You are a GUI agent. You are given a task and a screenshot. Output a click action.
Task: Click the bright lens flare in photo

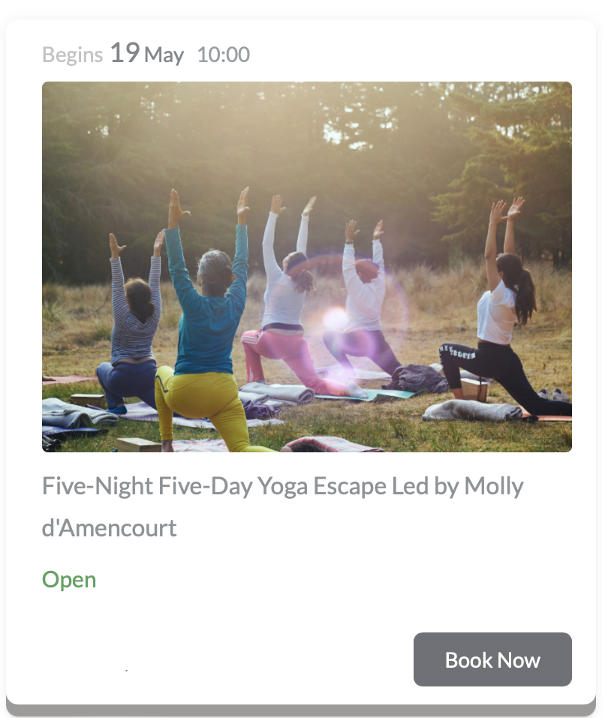335,318
